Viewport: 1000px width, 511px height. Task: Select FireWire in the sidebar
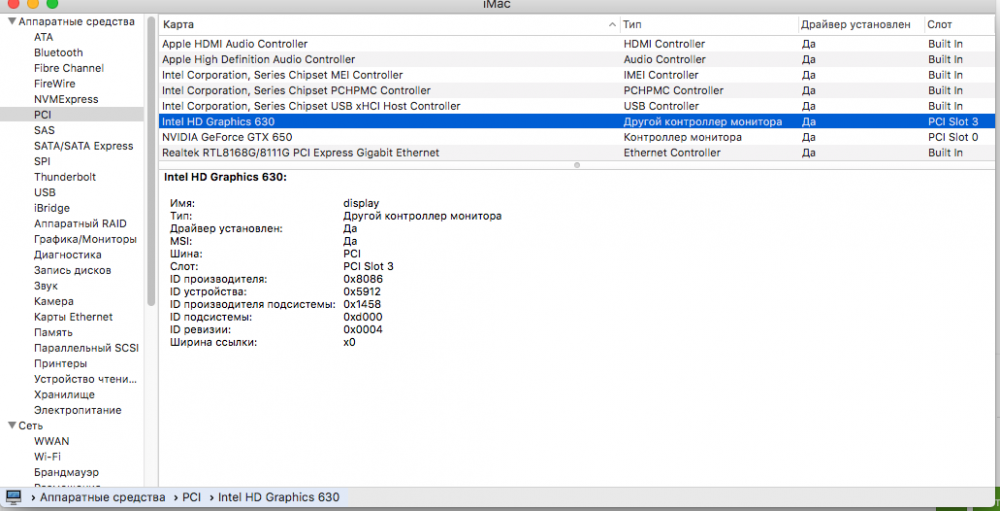pyautogui.click(x=55, y=84)
